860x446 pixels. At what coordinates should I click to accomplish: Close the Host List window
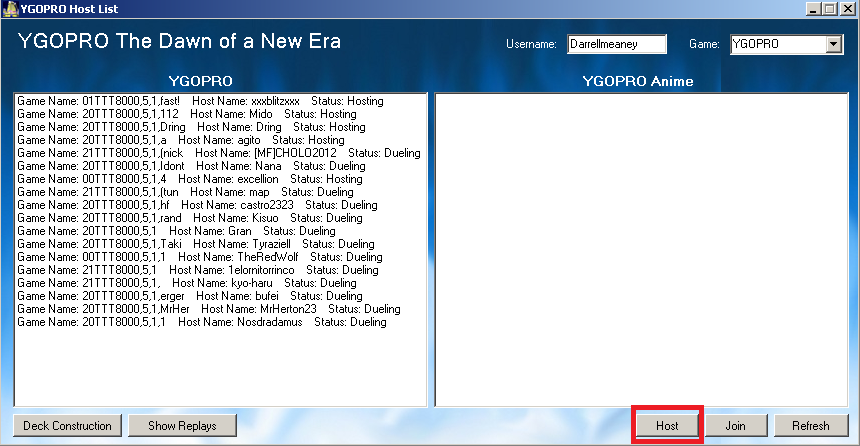[847, 9]
